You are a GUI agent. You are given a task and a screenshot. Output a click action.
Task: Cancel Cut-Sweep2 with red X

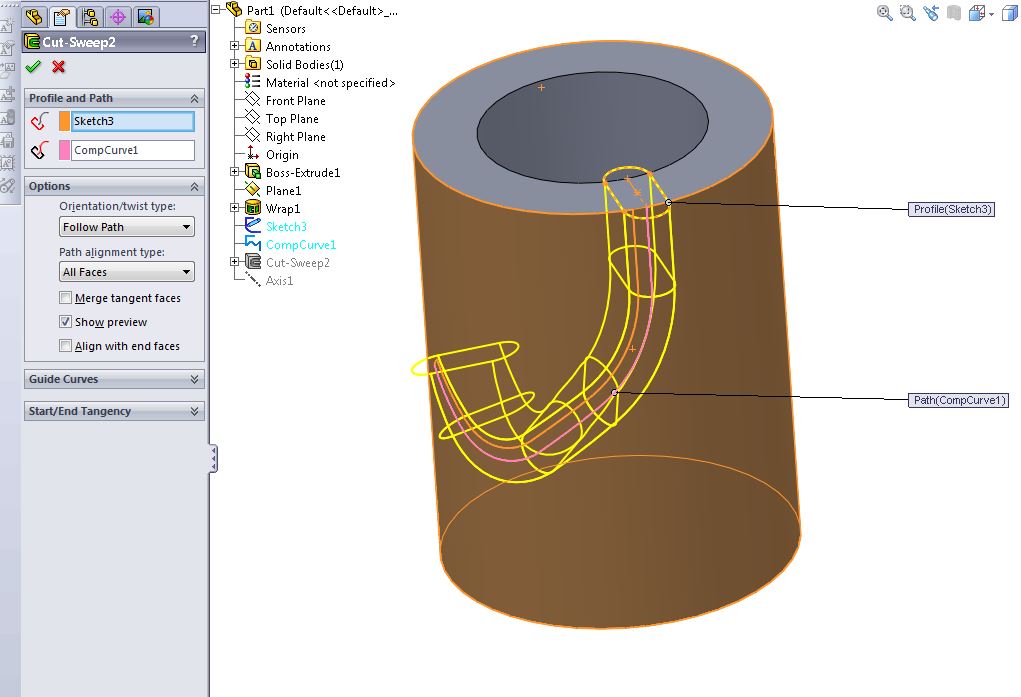[58, 66]
